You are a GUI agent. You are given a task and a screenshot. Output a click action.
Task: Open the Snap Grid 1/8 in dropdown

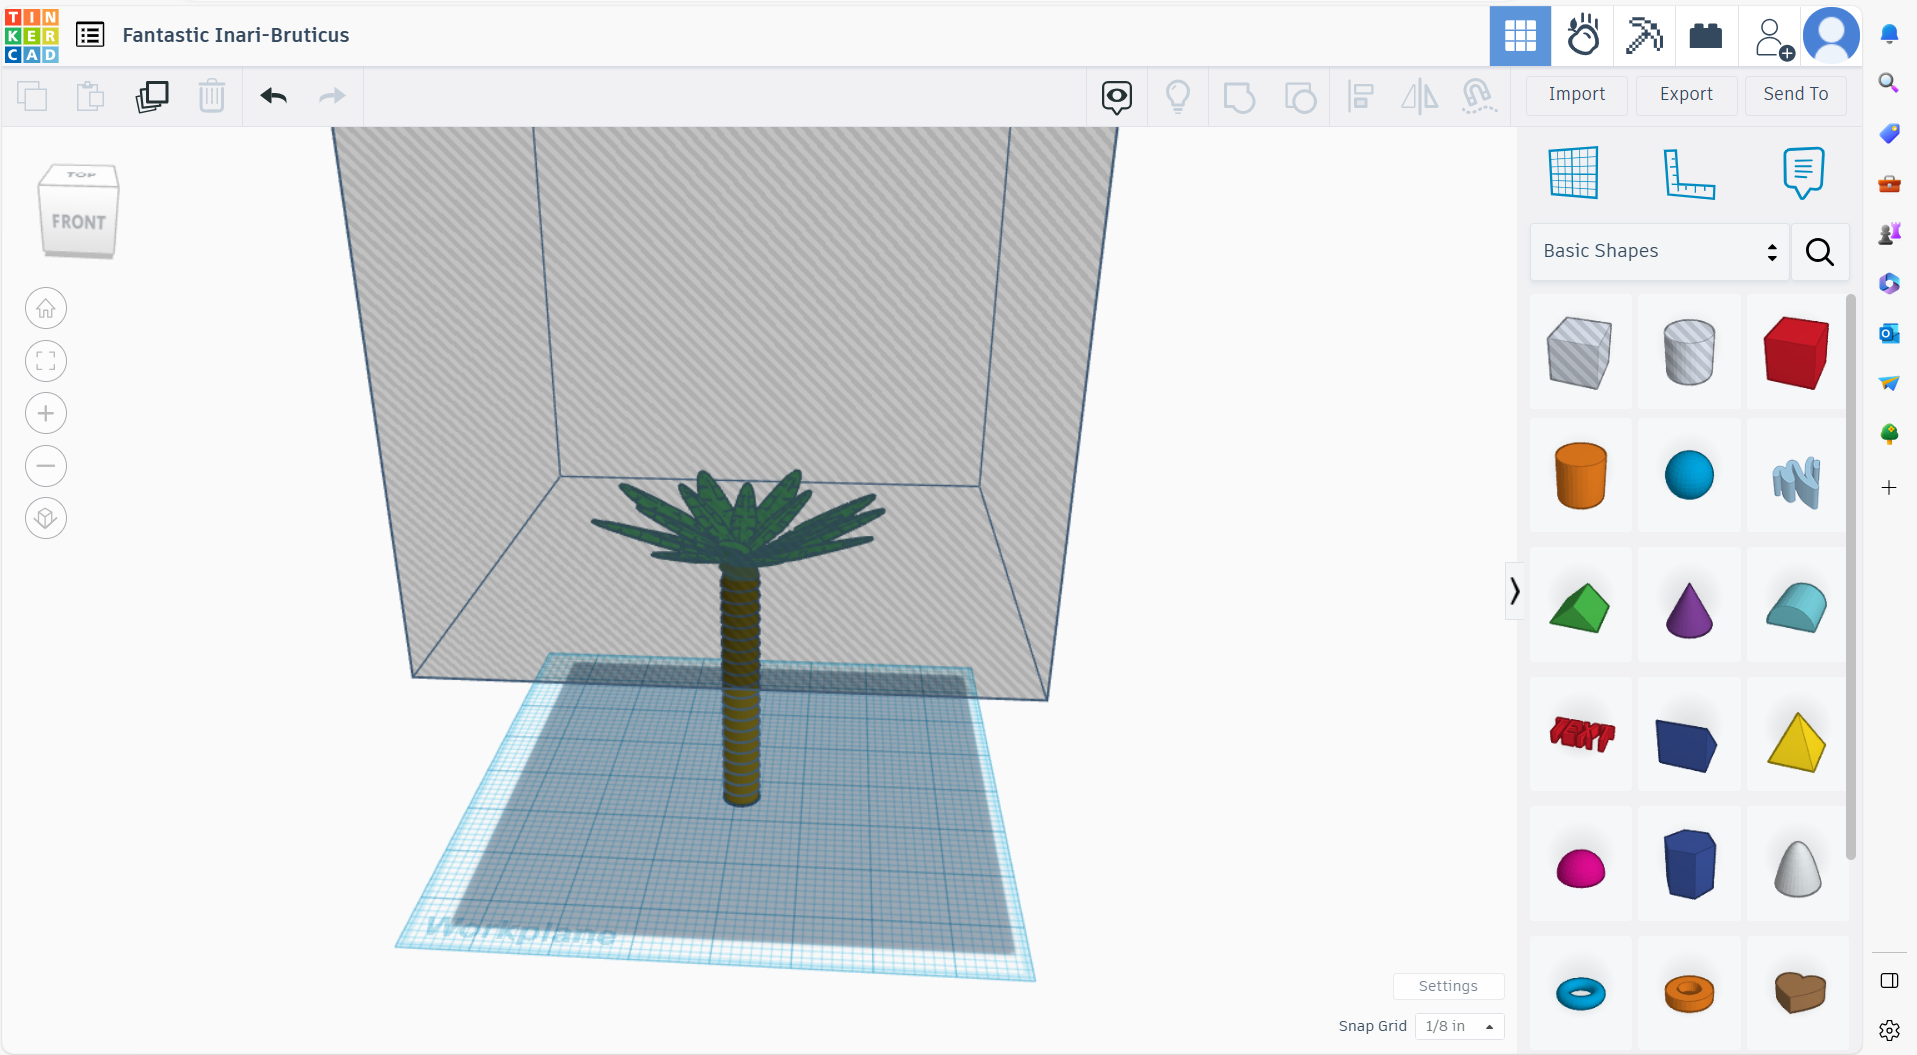point(1459,1026)
